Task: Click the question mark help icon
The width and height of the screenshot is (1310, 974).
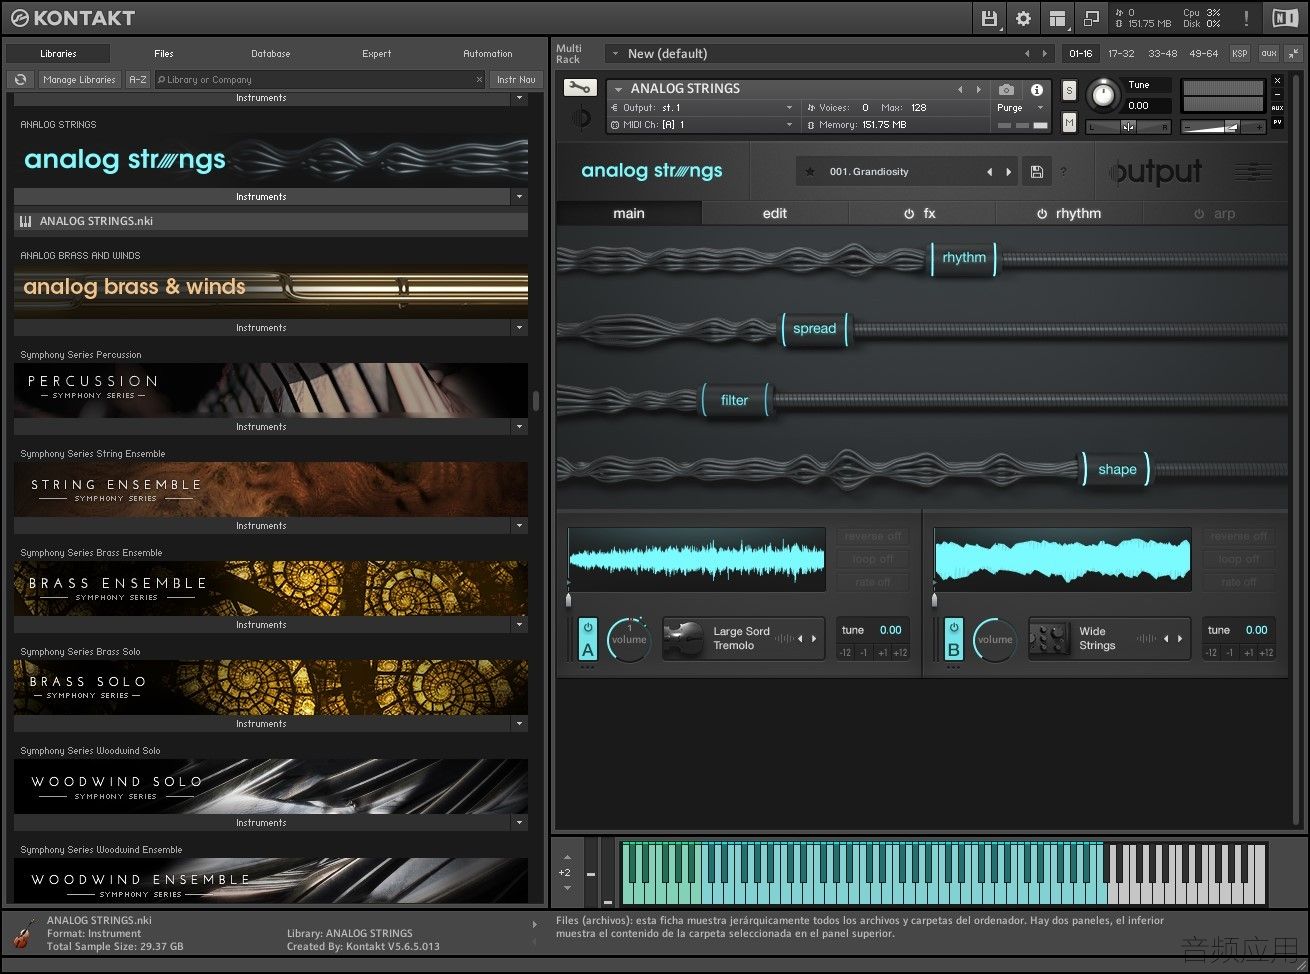Action: [1063, 172]
